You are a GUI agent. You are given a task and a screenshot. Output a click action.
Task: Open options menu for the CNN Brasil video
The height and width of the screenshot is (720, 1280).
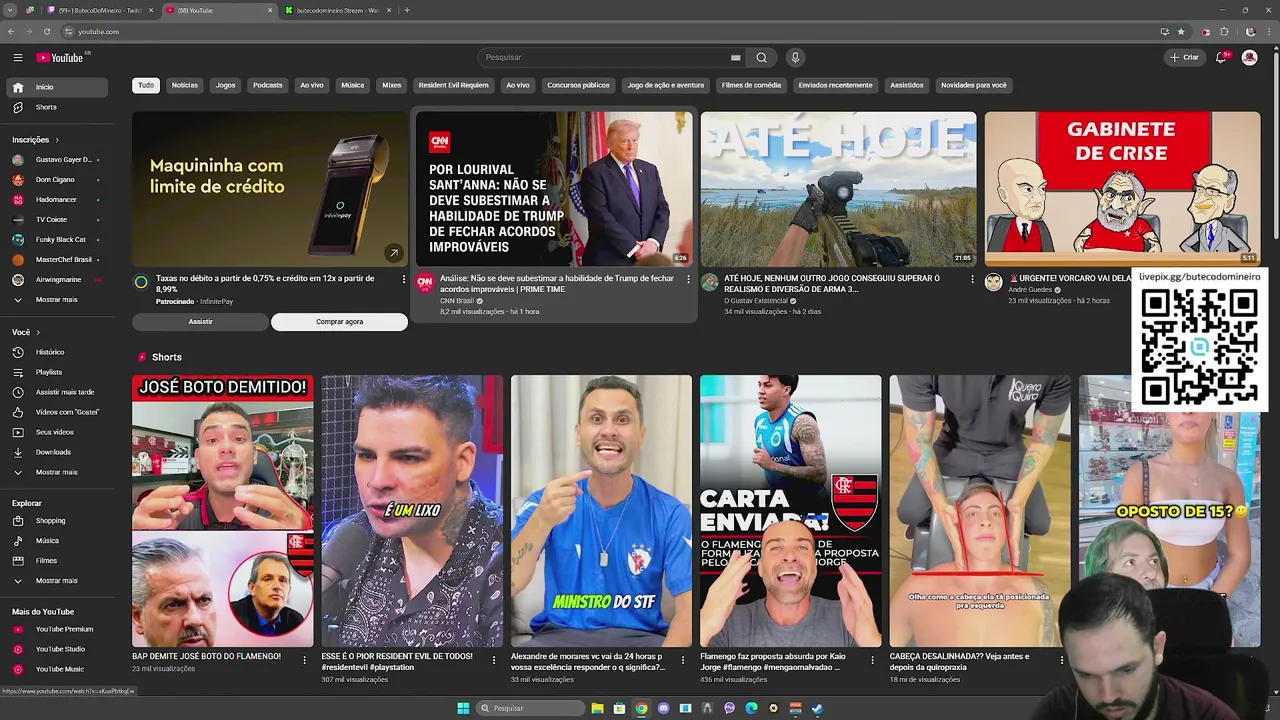pyautogui.click(x=688, y=279)
